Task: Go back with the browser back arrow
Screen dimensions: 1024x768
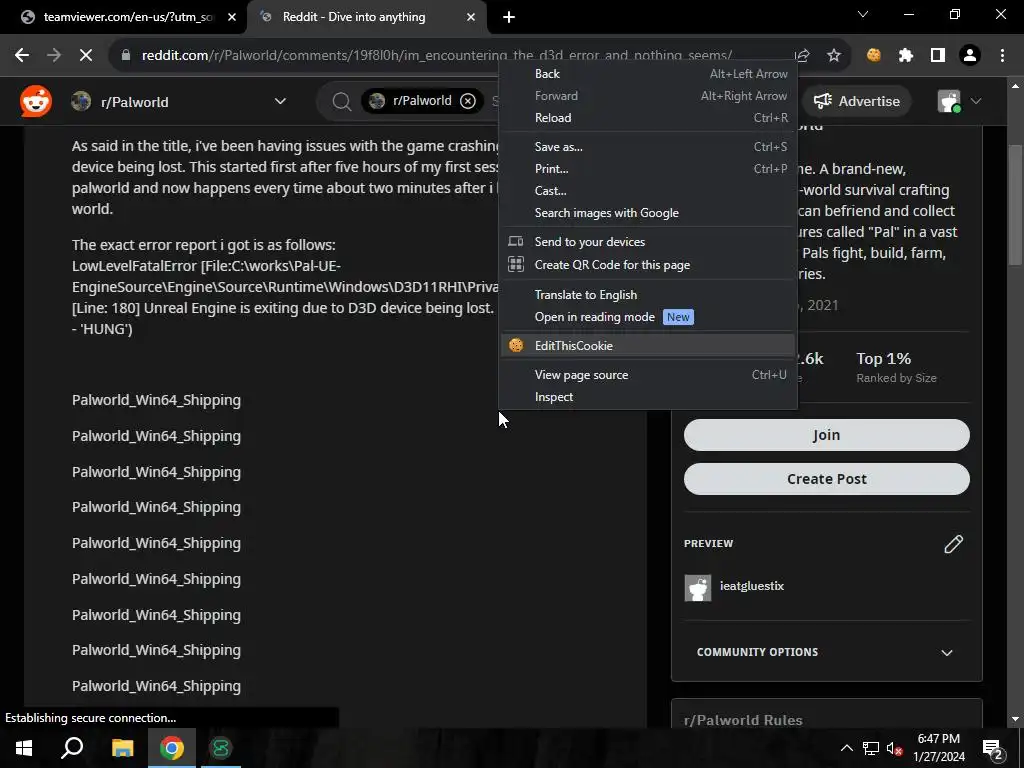Action: point(22,56)
